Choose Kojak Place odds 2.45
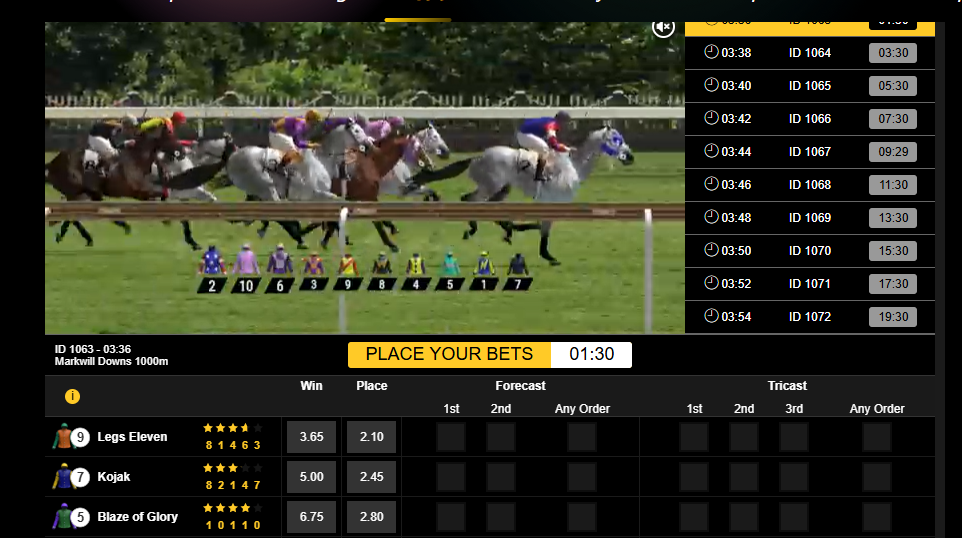962x538 pixels. [371, 477]
